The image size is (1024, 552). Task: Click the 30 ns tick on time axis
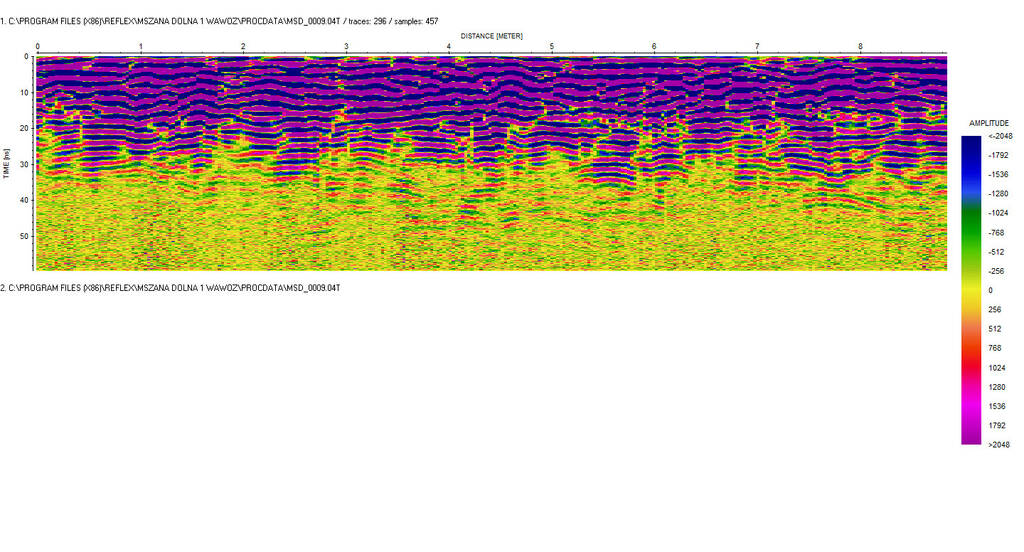(24, 164)
